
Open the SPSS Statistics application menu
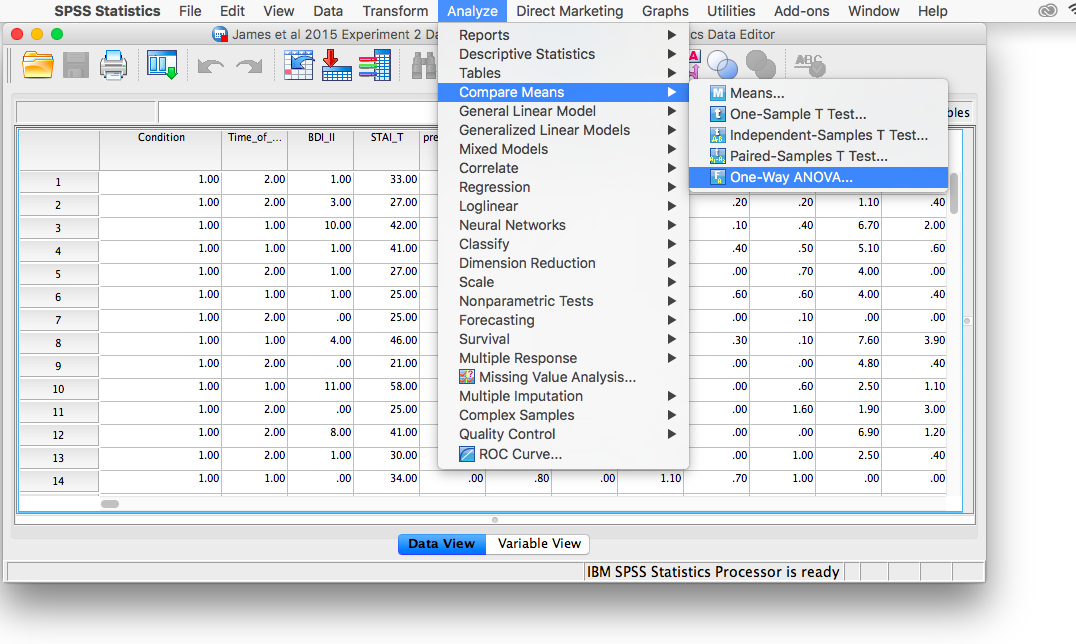click(x=107, y=11)
